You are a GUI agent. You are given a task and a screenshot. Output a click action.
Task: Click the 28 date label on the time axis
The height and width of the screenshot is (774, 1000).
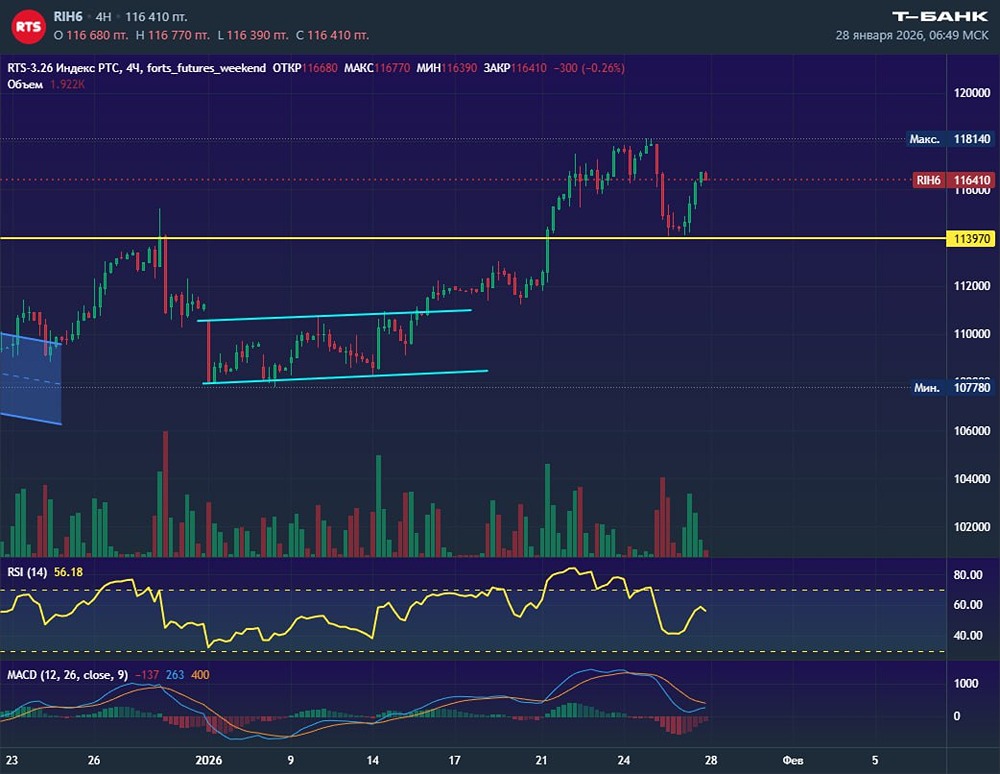tap(710, 760)
